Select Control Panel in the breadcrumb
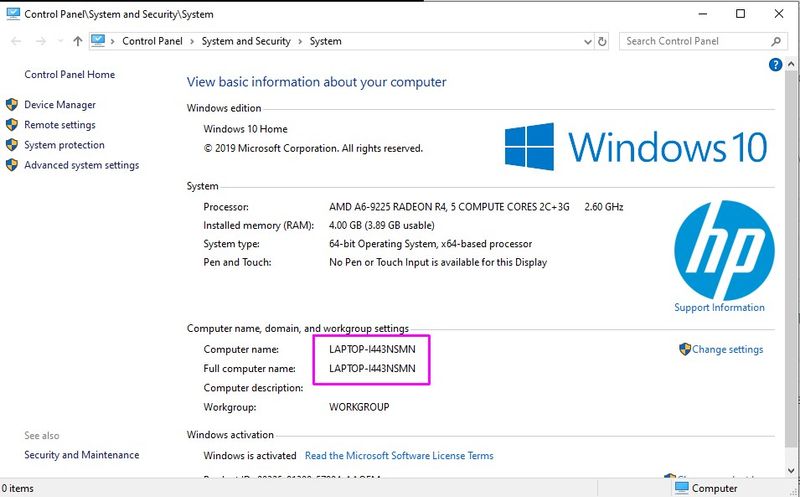This screenshot has height=497, width=800. click(x=152, y=41)
